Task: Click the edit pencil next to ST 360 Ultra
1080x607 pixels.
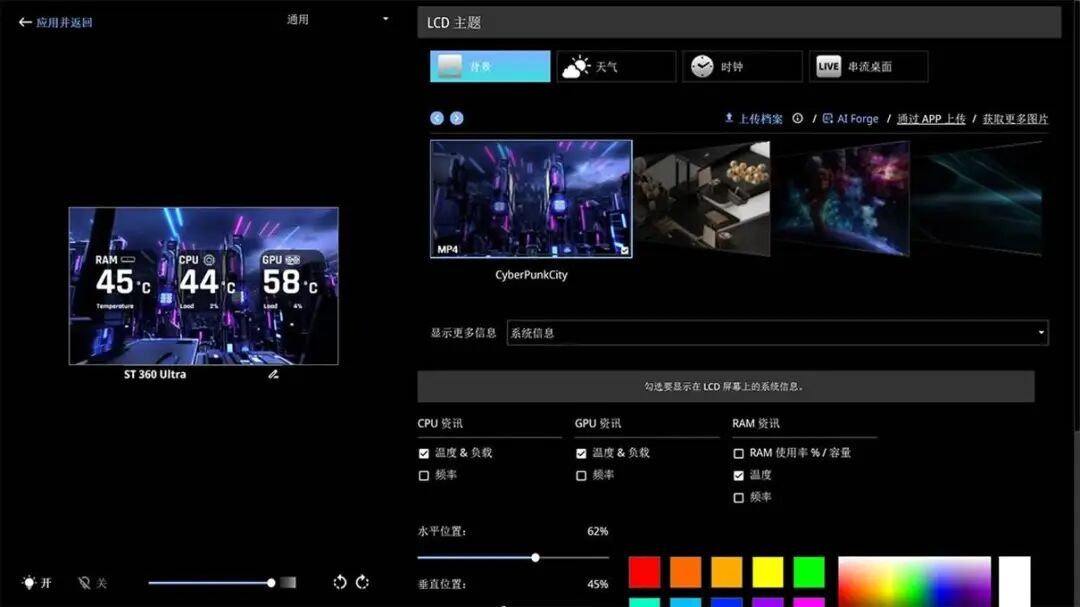Action: pyautogui.click(x=273, y=374)
